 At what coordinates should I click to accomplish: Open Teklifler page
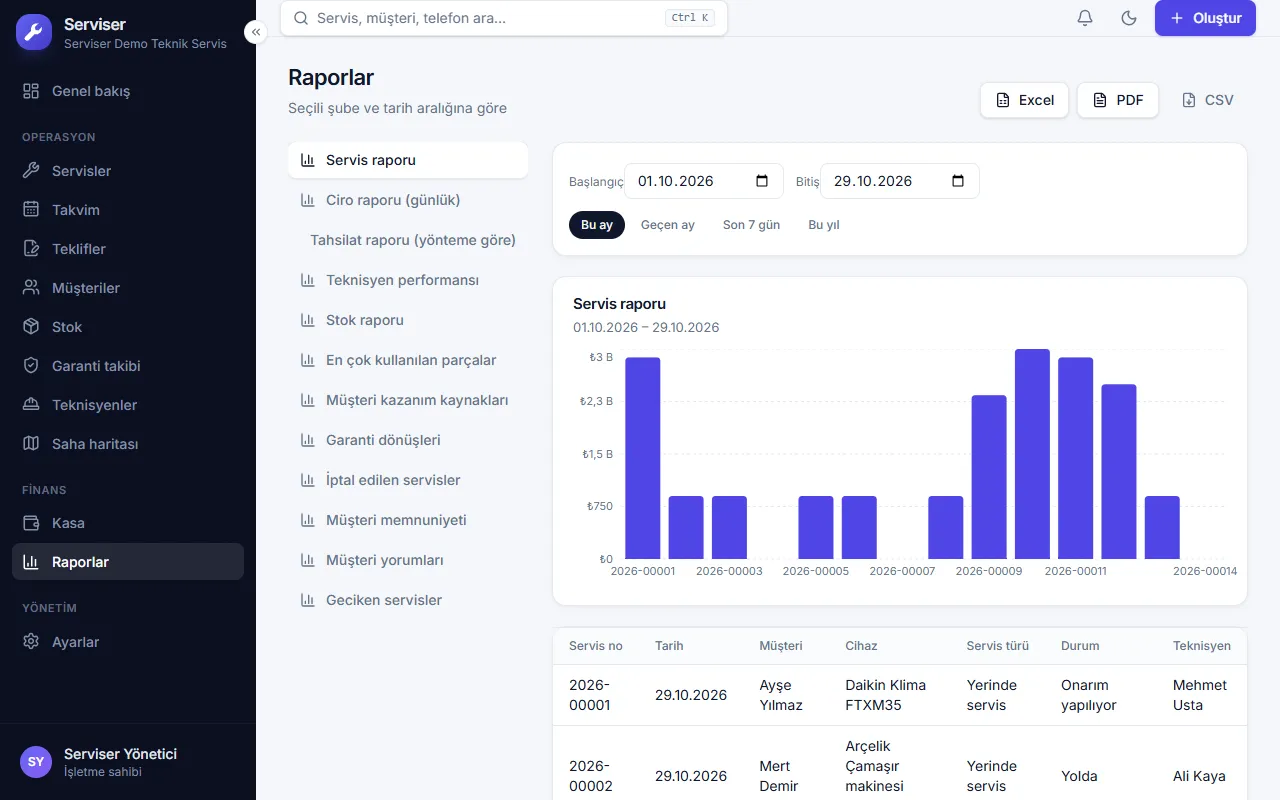tap(128, 249)
